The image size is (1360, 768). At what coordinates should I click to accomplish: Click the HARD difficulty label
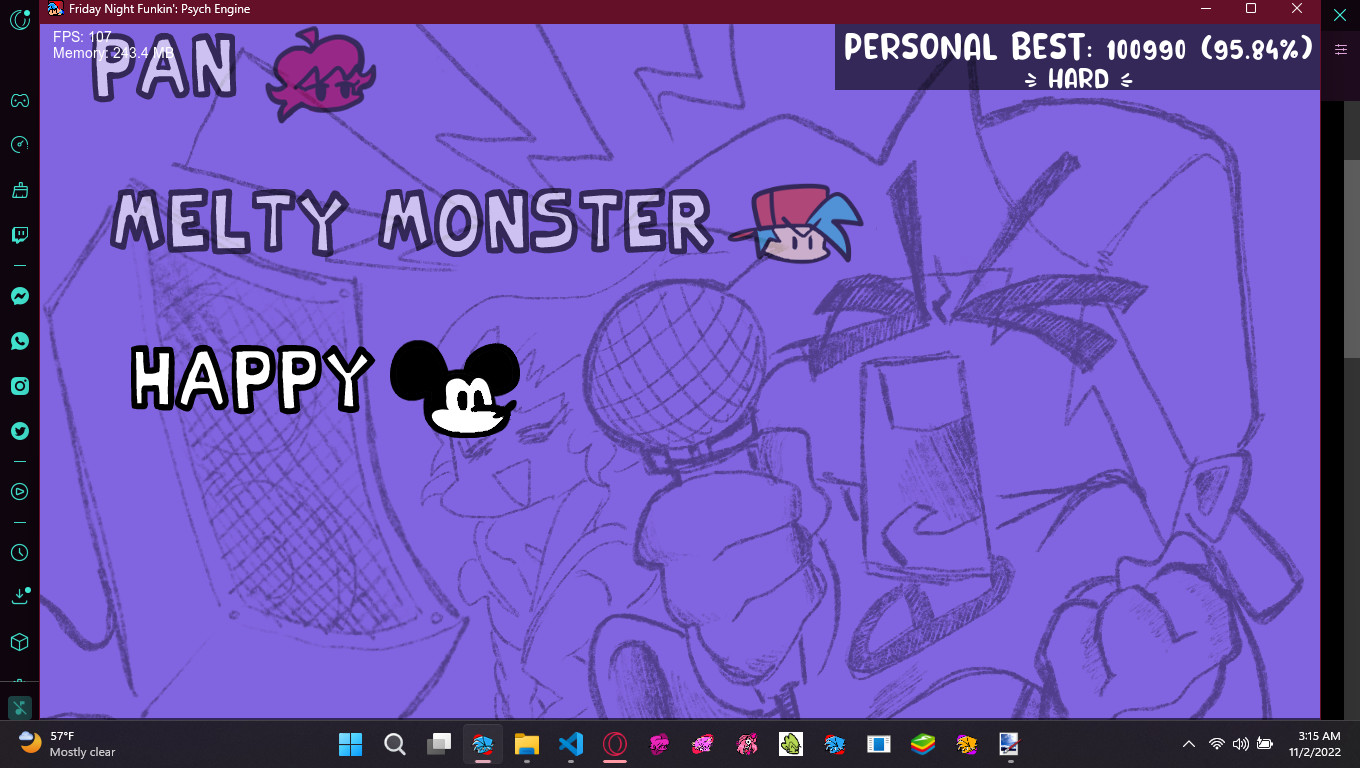[1078, 79]
